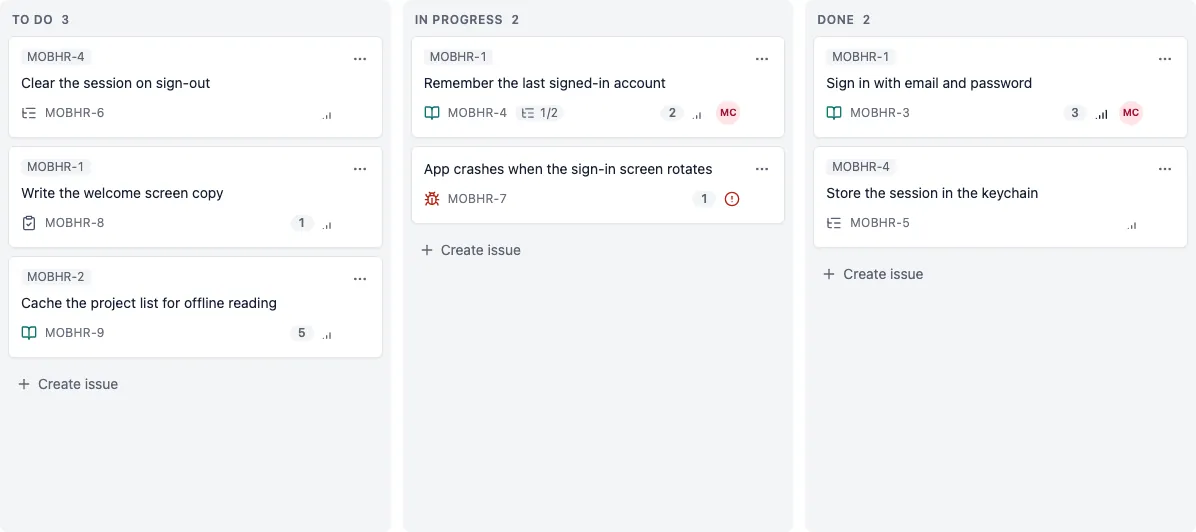Click MOBHR-1 parent tag on Remember last signed-in card
The height and width of the screenshot is (532, 1196).
click(x=458, y=56)
